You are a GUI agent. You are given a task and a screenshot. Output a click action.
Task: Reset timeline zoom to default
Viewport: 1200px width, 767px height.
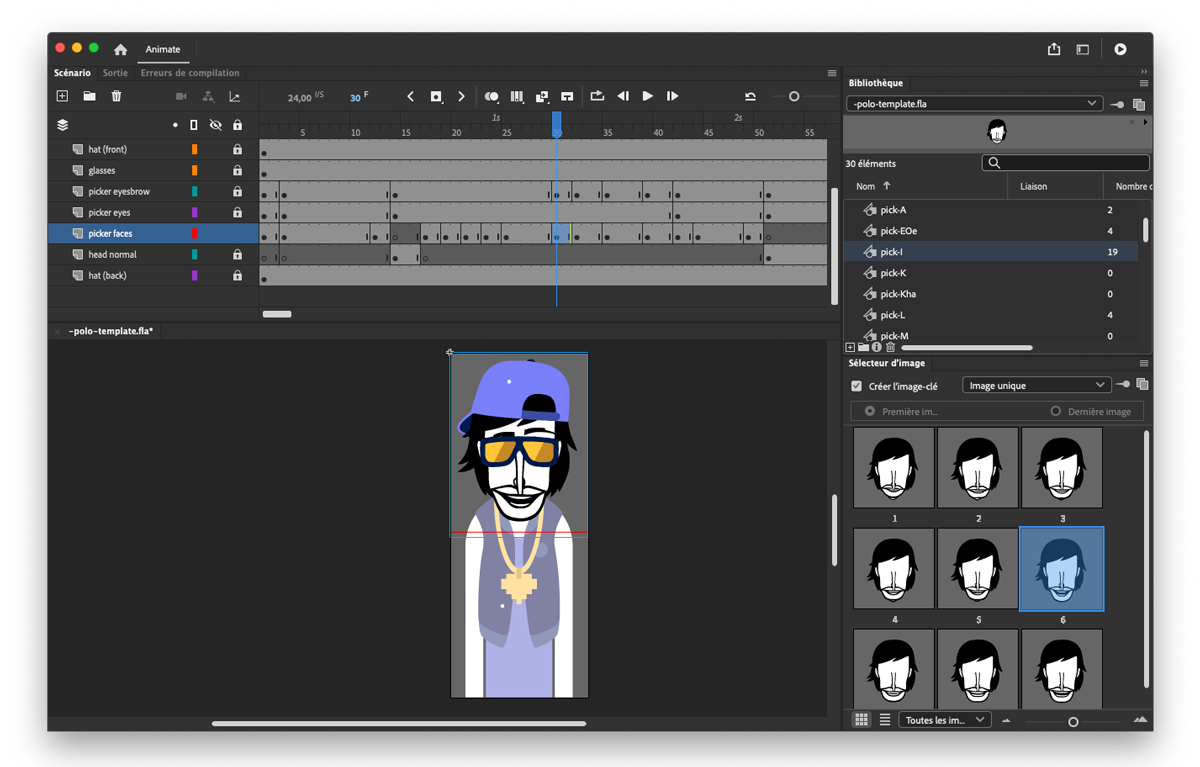coord(750,96)
